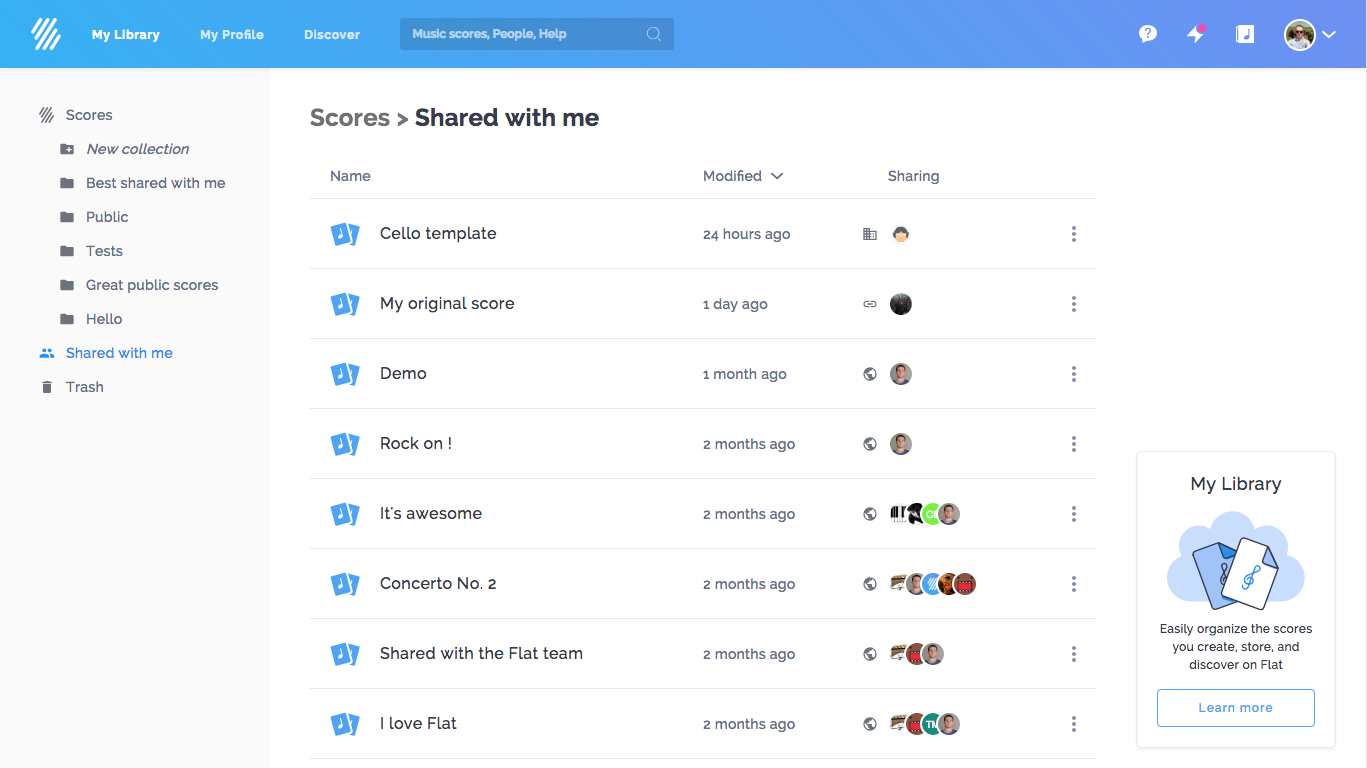Click the Cello template score icon
Image resolution: width=1367 pixels, height=768 pixels.
coord(345,234)
